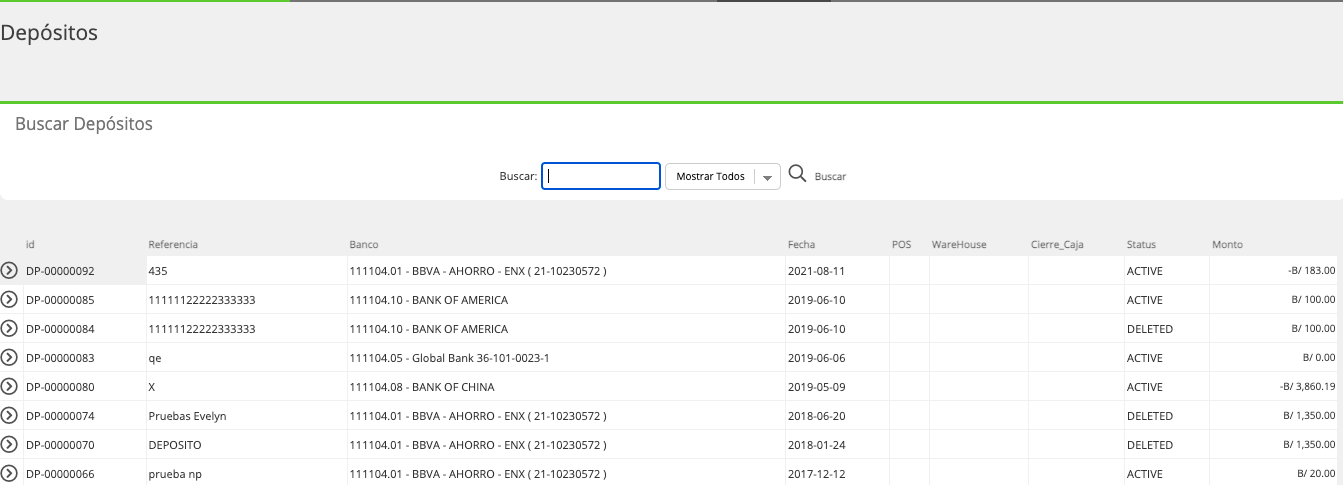Click date 2017-12-12 cell
This screenshot has height=485, width=1343.
[x=837, y=474]
